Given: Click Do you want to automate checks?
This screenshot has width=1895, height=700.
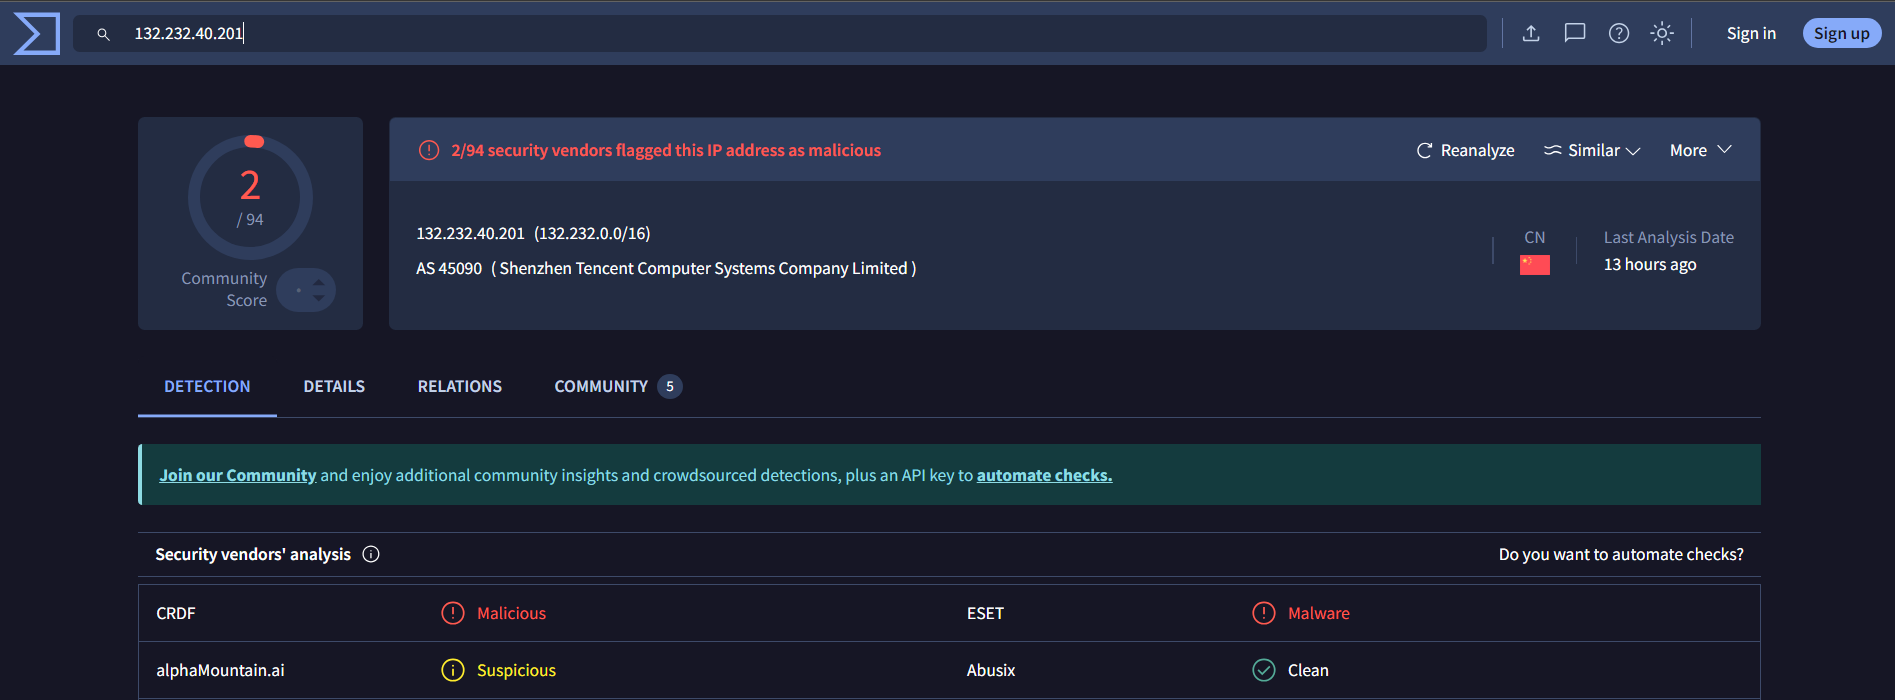Looking at the screenshot, I should pyautogui.click(x=1621, y=554).
